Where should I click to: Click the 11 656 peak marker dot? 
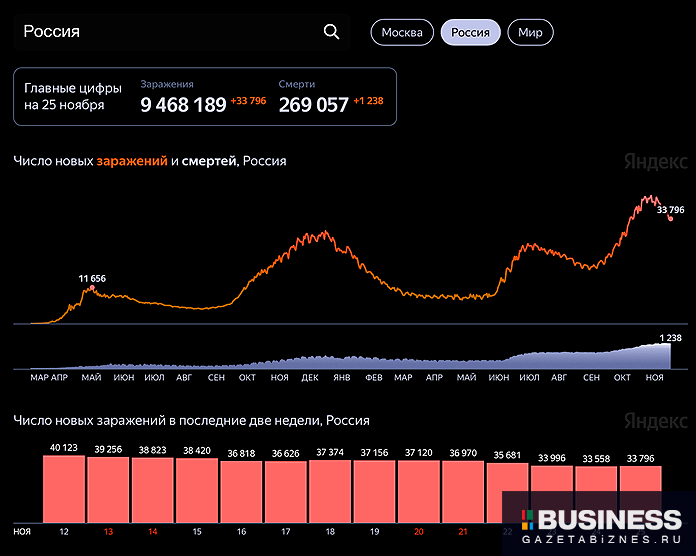click(92, 288)
